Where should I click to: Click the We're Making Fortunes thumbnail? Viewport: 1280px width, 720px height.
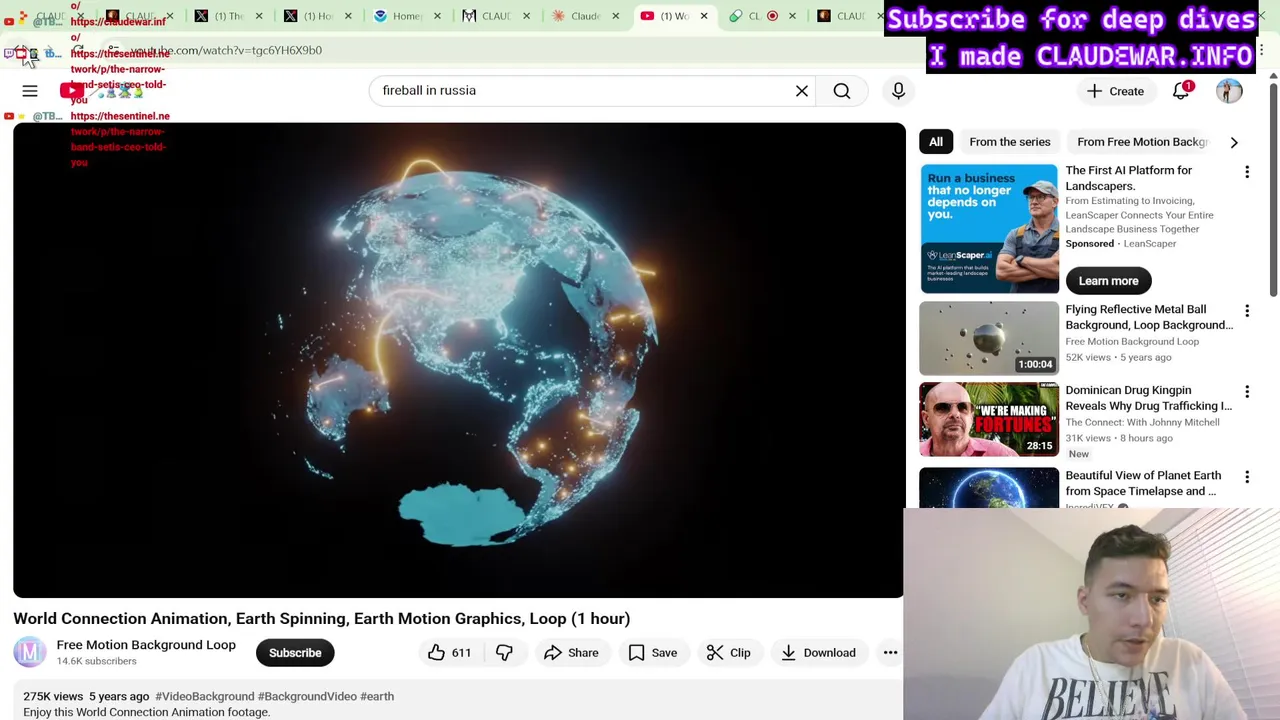989,420
